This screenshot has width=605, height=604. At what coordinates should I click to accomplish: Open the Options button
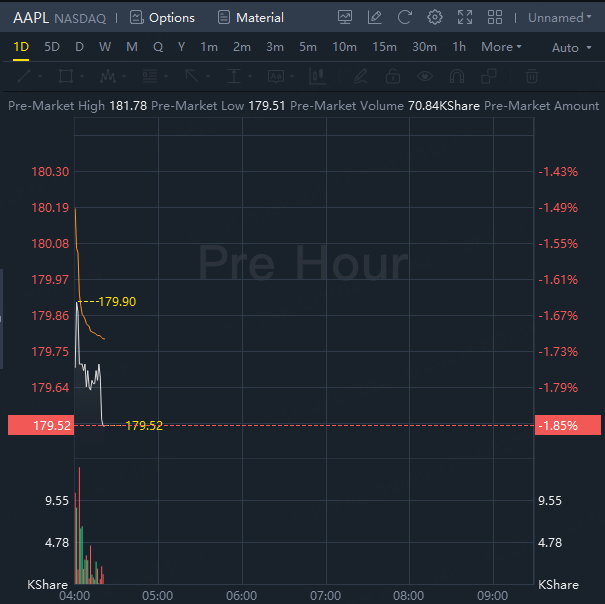pyautogui.click(x=162, y=17)
